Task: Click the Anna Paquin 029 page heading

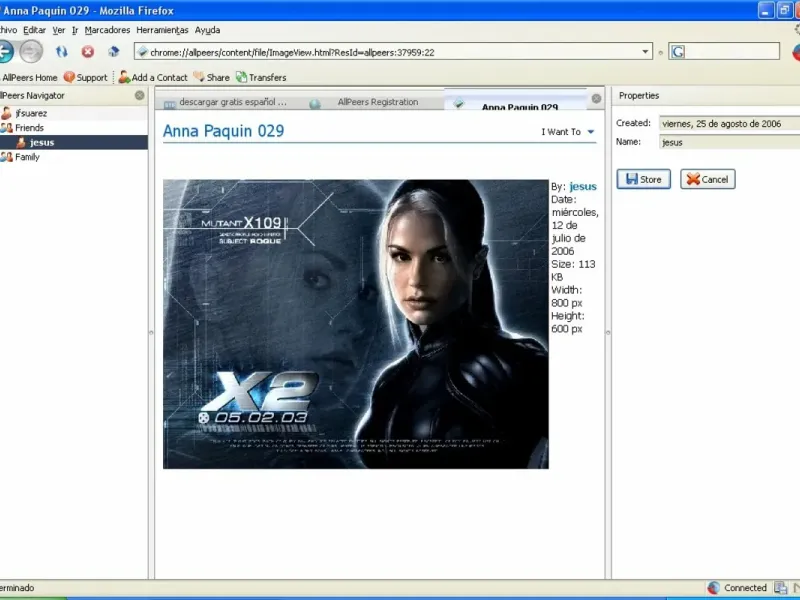Action: tap(223, 131)
